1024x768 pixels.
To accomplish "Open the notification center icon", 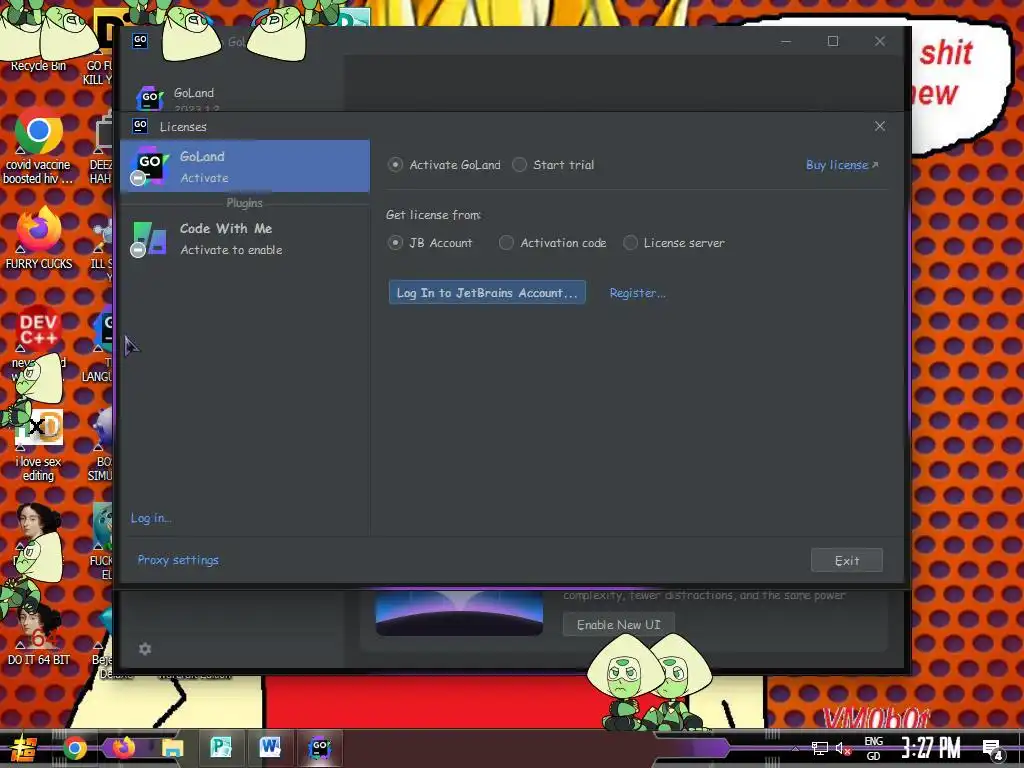I will 993,749.
